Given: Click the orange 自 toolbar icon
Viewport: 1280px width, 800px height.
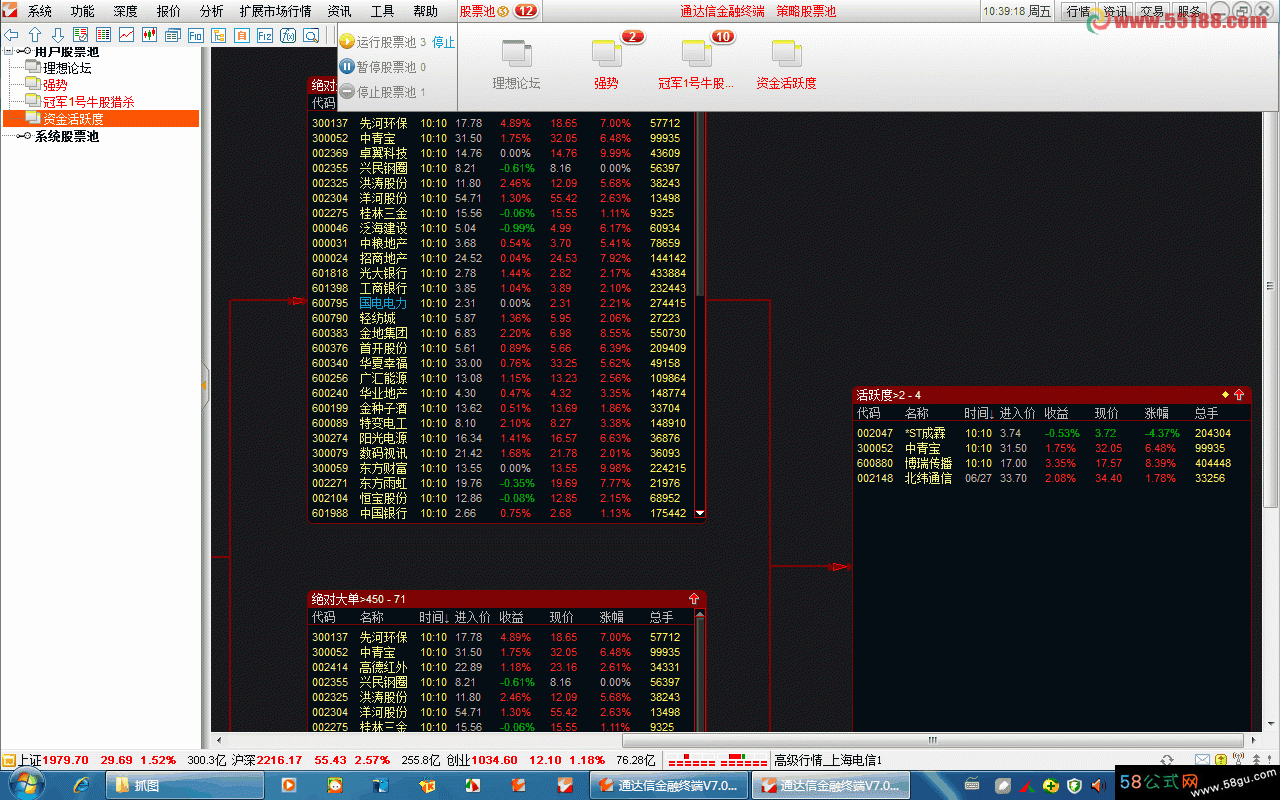Looking at the screenshot, I should pyautogui.click(x=242, y=35).
